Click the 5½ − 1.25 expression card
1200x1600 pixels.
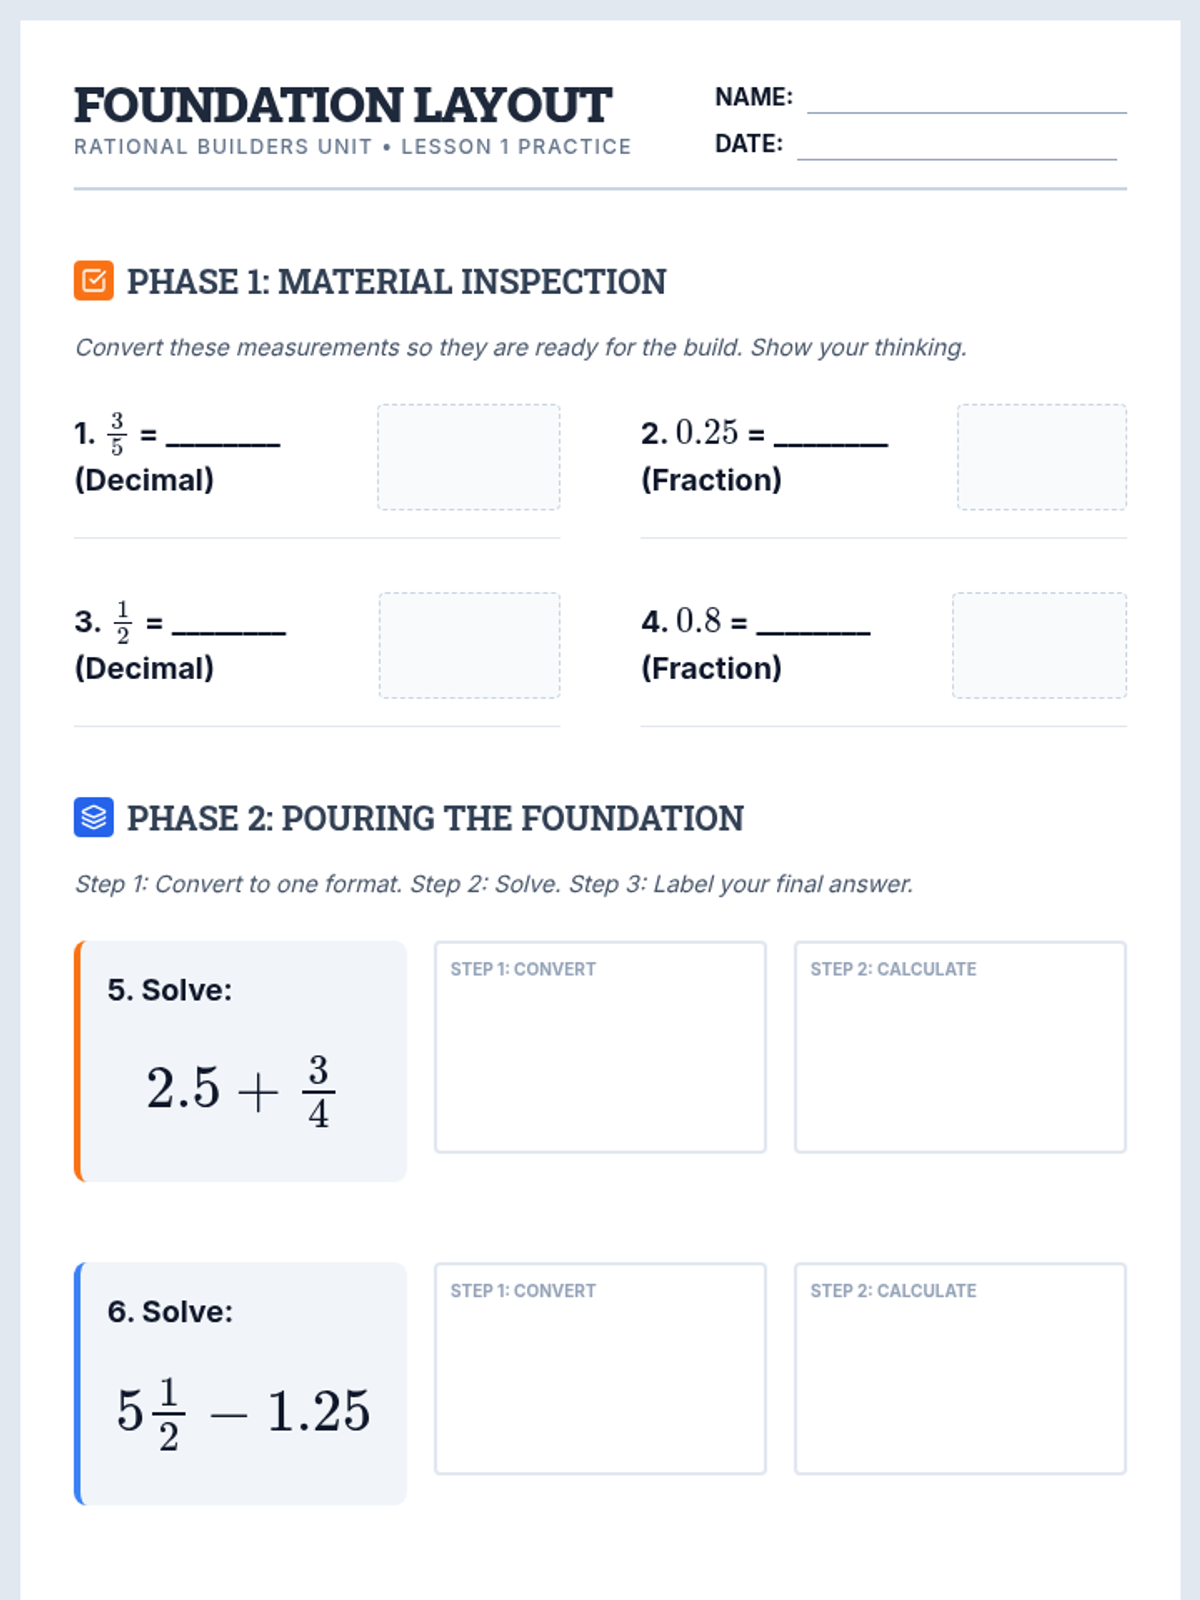[241, 1384]
